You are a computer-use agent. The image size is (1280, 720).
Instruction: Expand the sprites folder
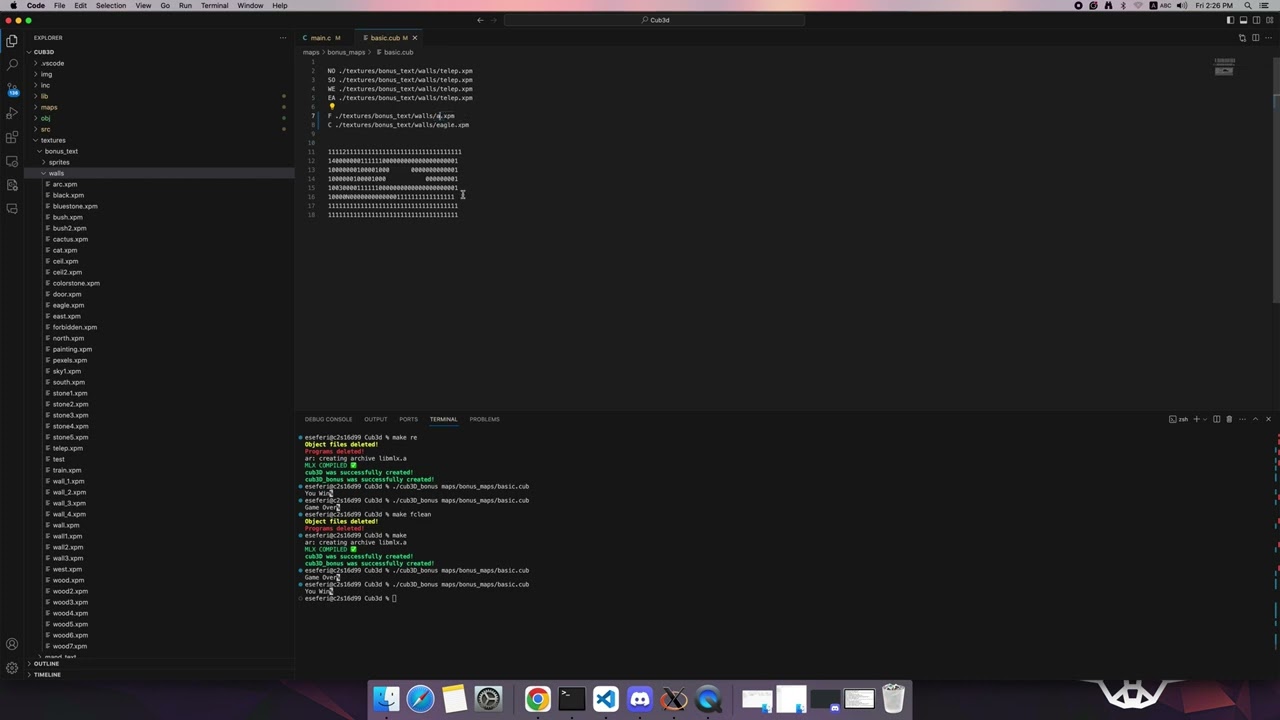159,162
